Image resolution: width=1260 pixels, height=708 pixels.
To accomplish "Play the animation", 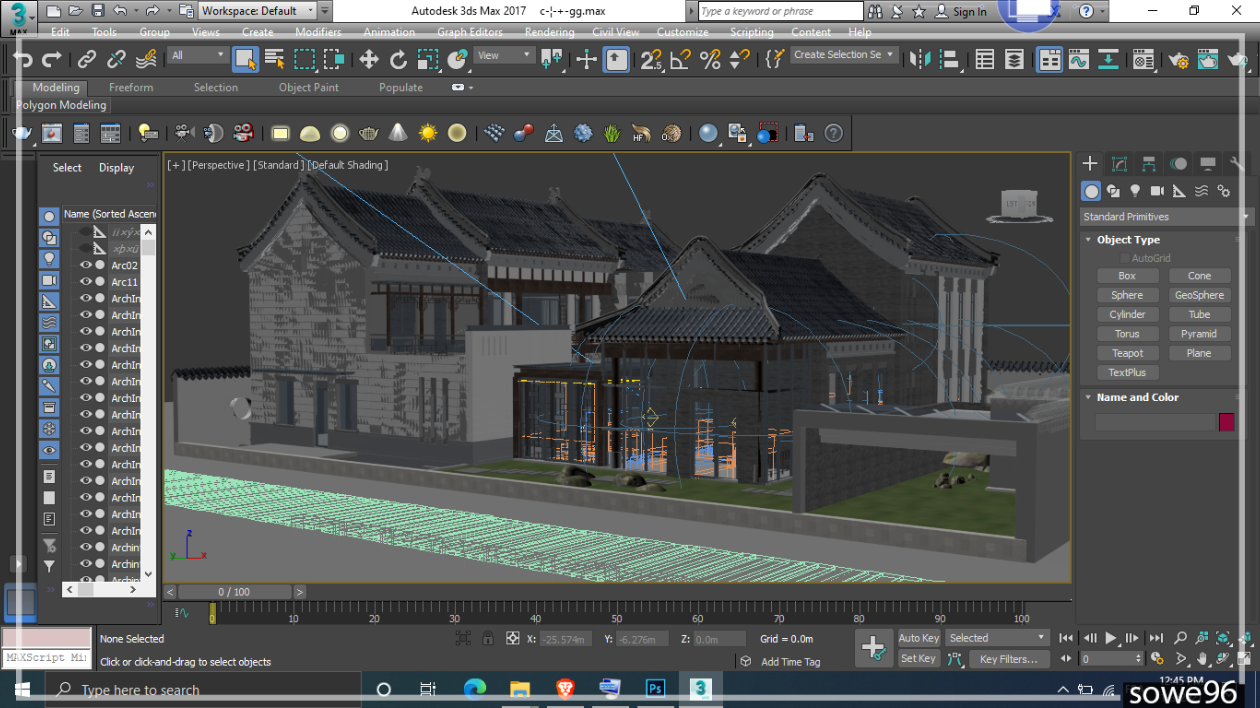I will tap(1111, 638).
